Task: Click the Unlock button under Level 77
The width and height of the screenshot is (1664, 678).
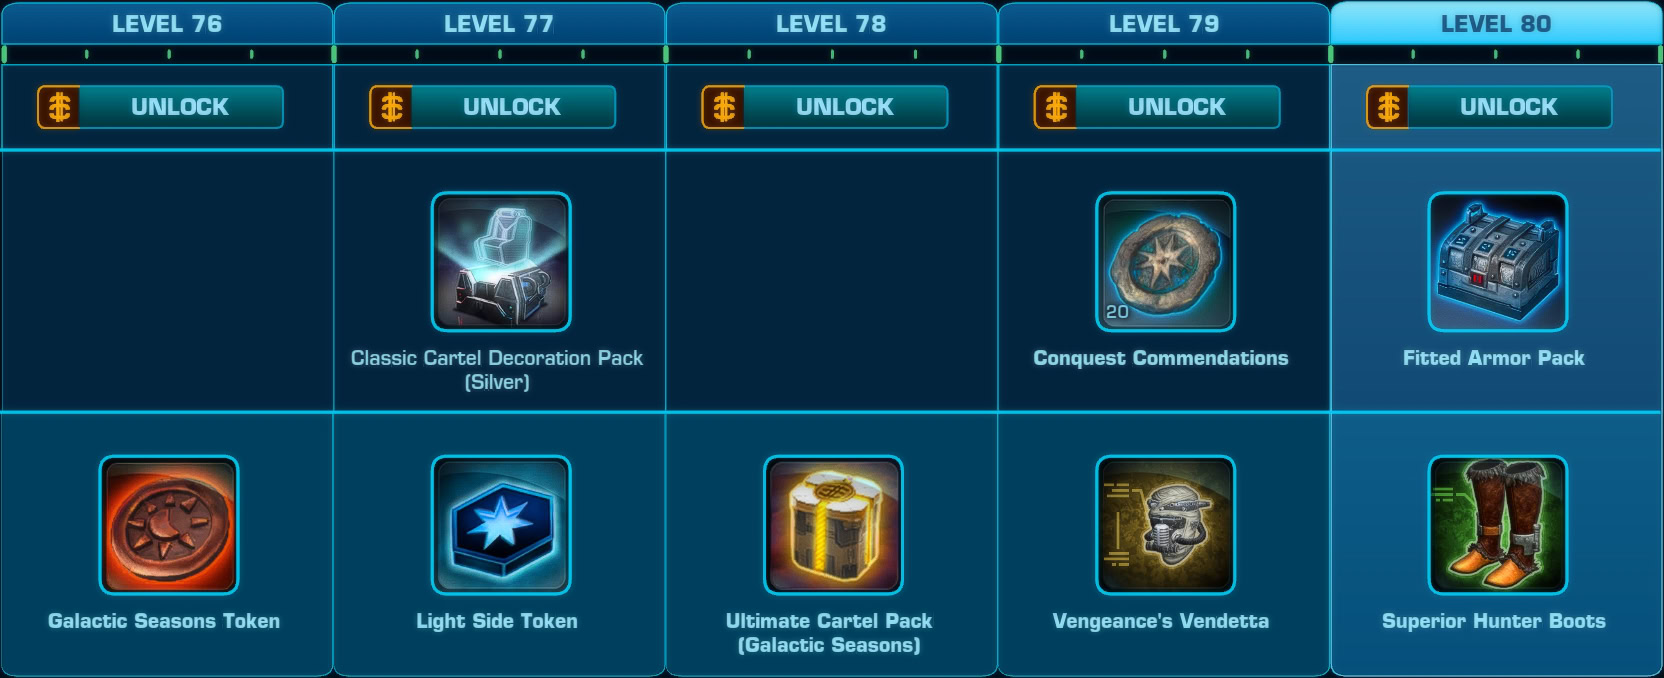Action: pyautogui.click(x=492, y=107)
